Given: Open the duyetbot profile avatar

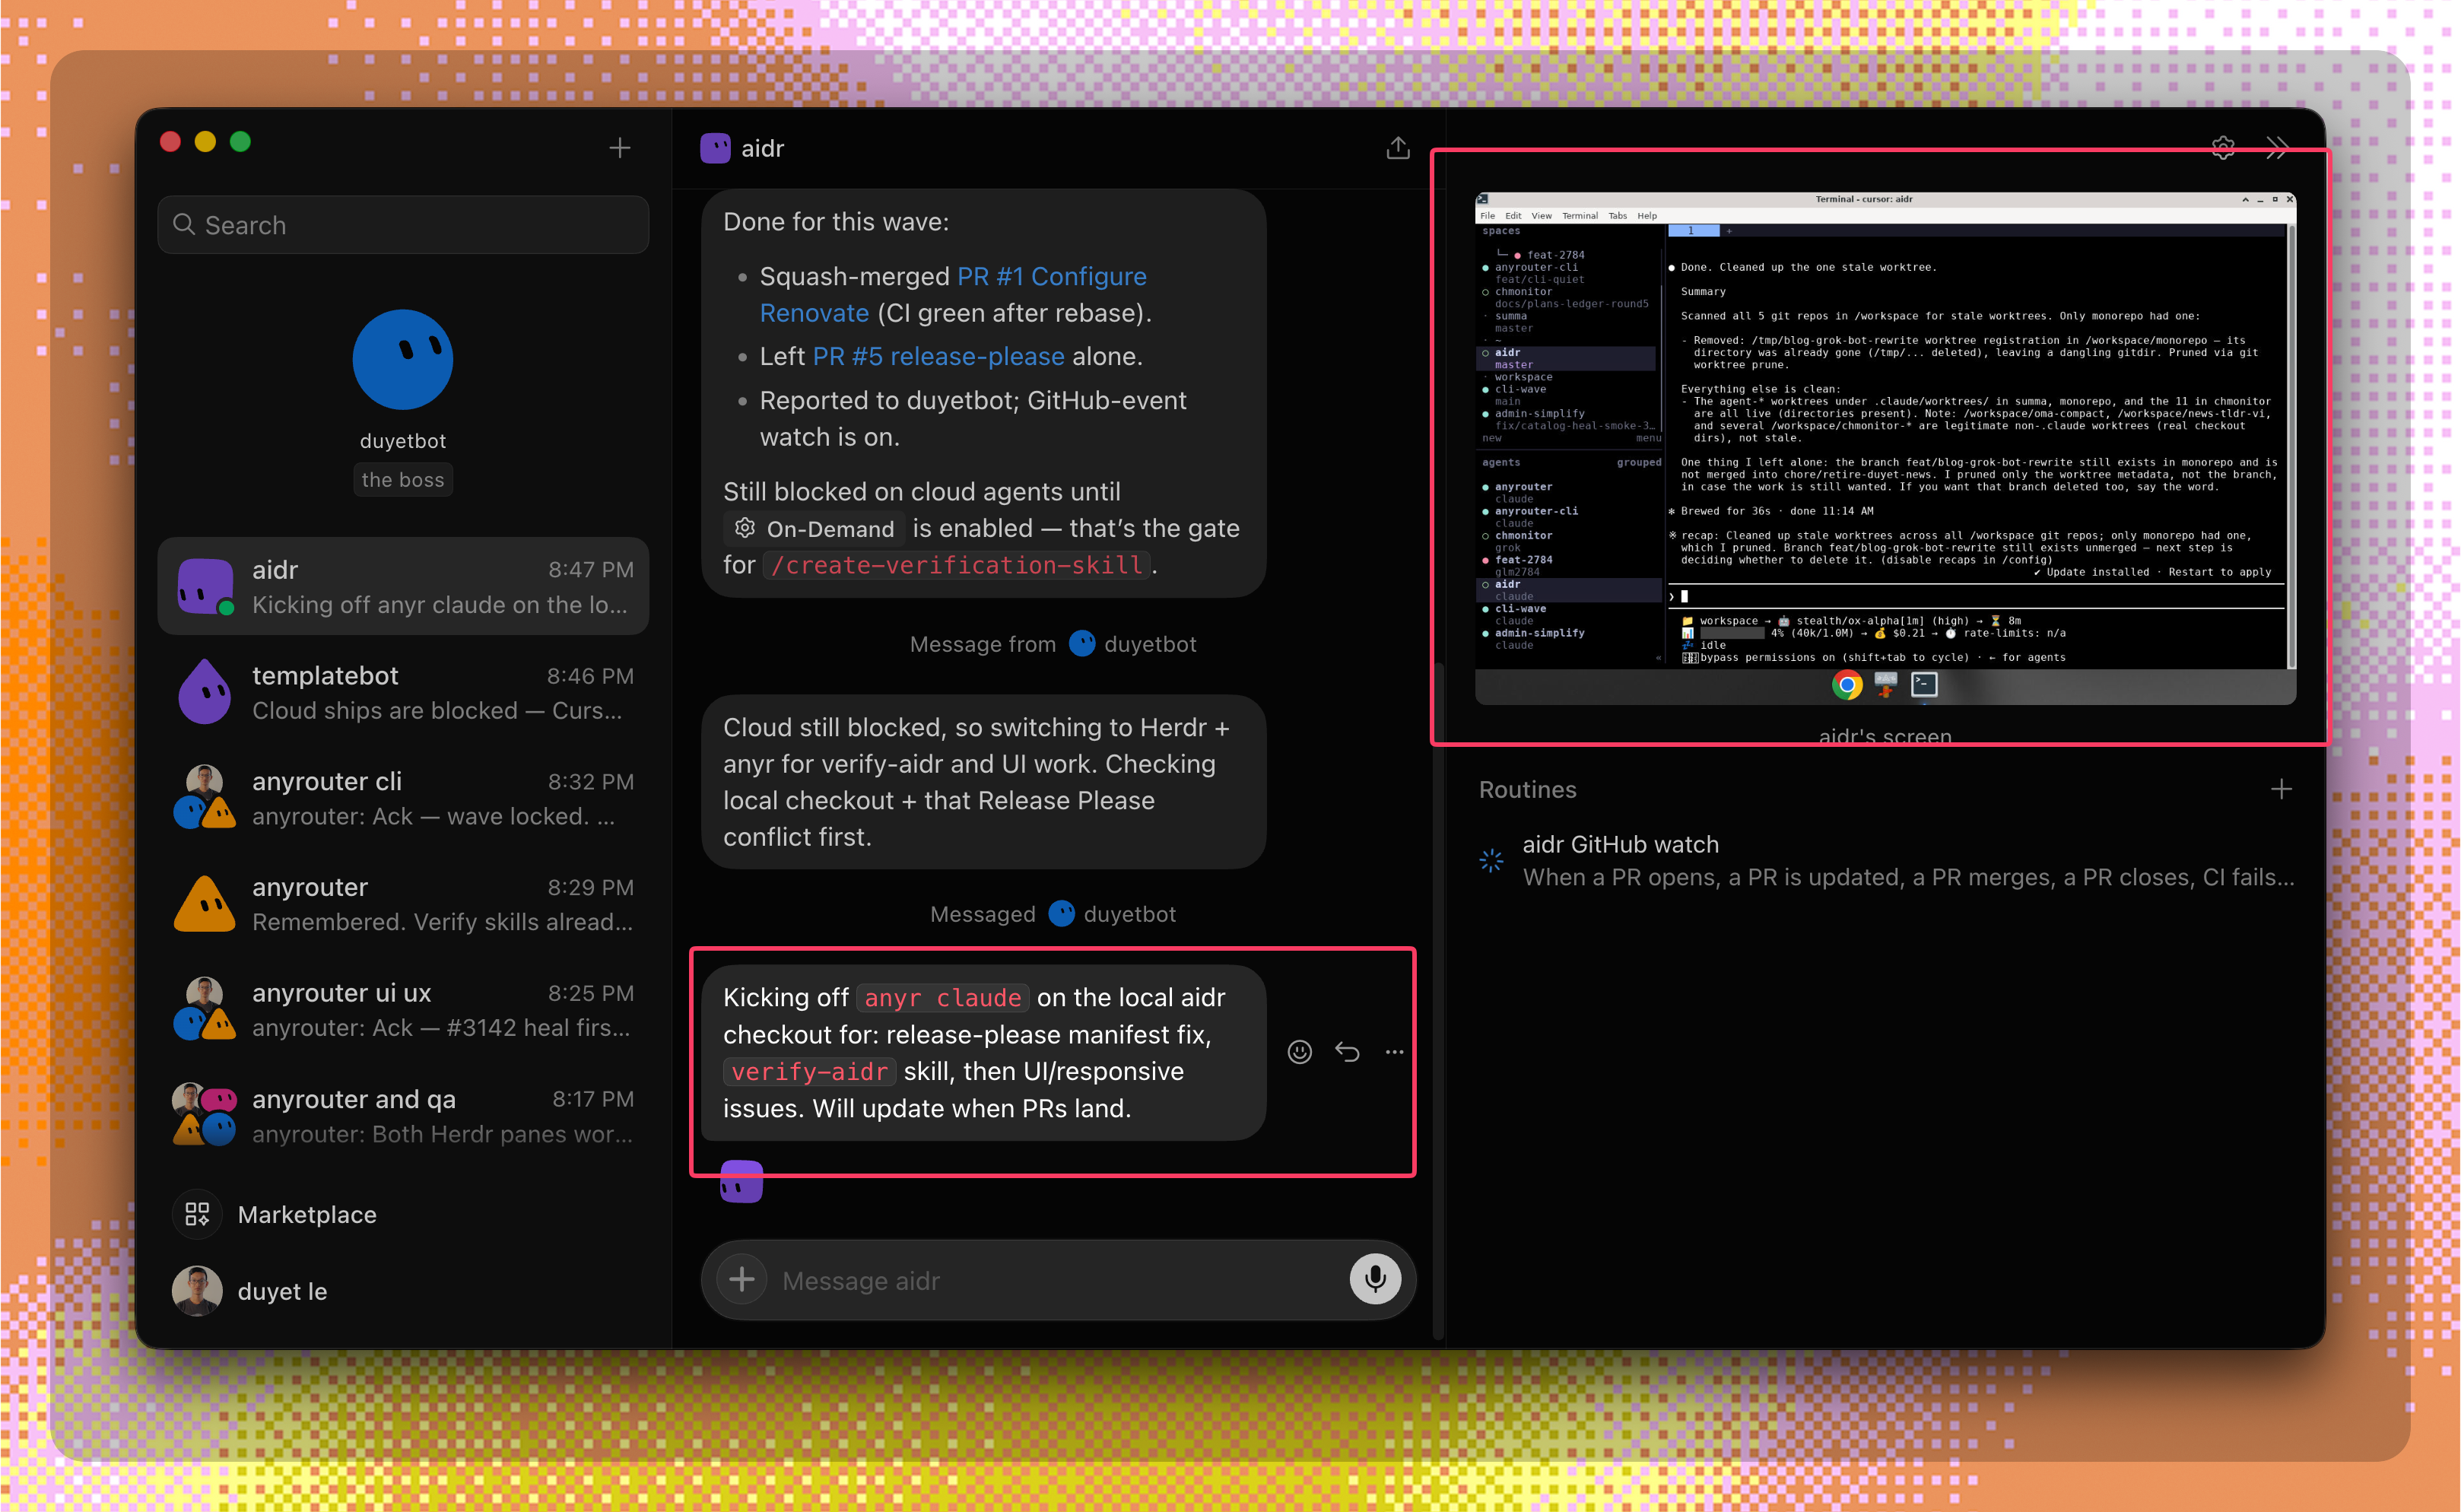Looking at the screenshot, I should pyautogui.click(x=403, y=360).
